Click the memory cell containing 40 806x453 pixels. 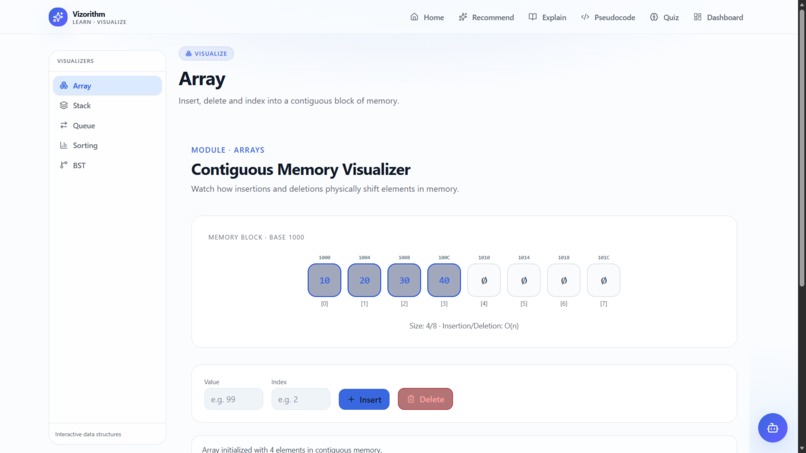(444, 280)
